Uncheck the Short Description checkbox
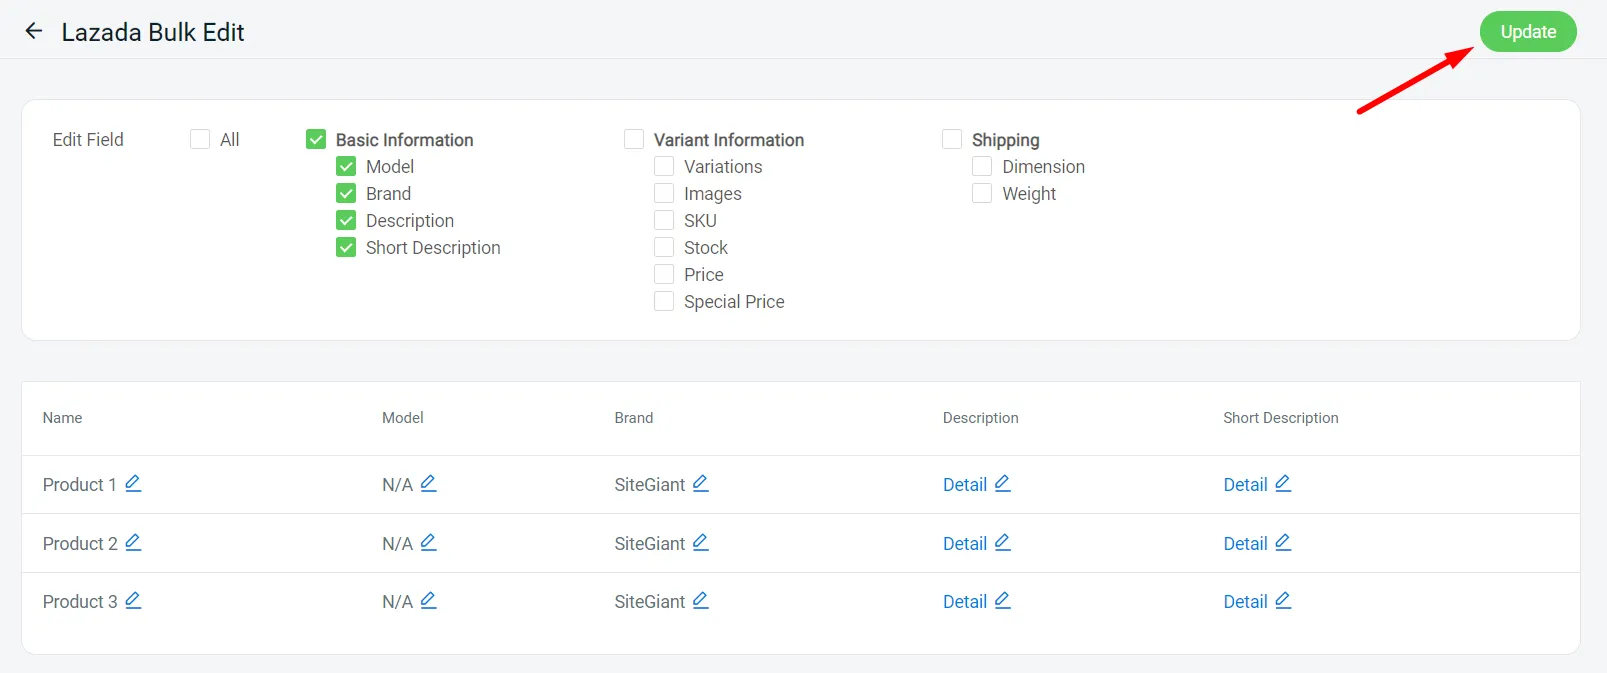 pos(346,247)
